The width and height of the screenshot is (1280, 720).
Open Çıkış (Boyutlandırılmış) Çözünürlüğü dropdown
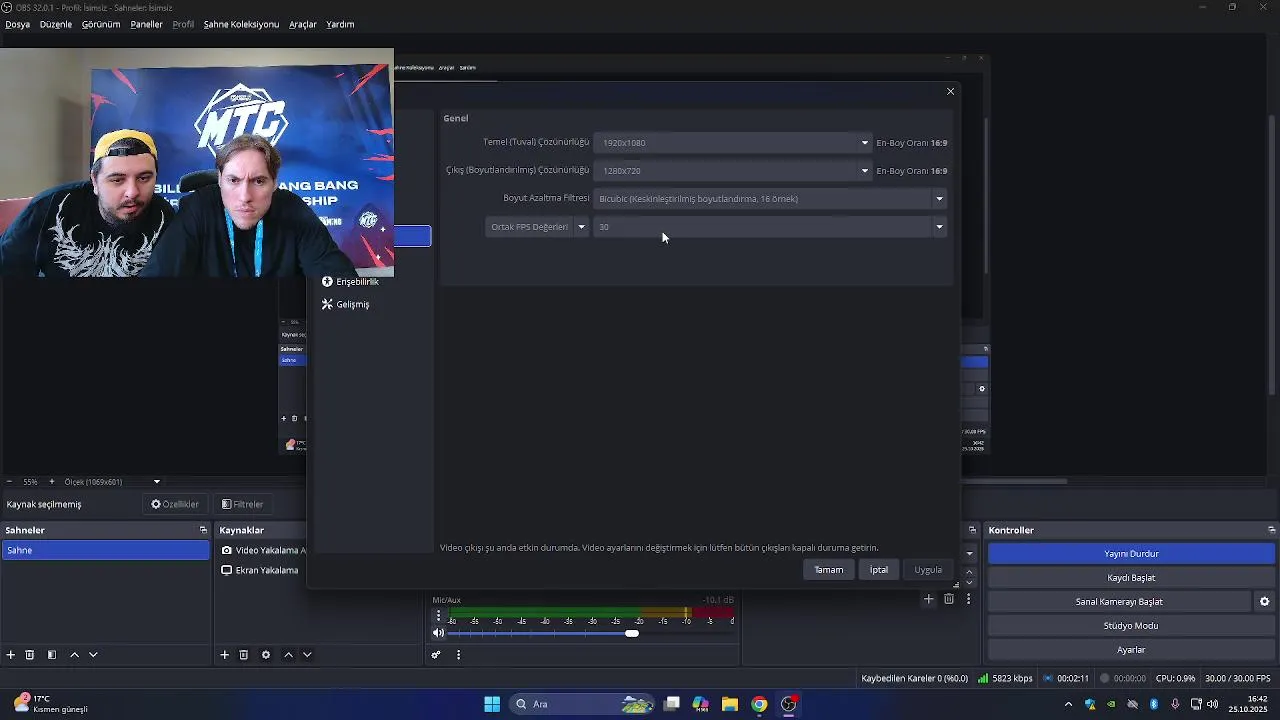coord(733,171)
